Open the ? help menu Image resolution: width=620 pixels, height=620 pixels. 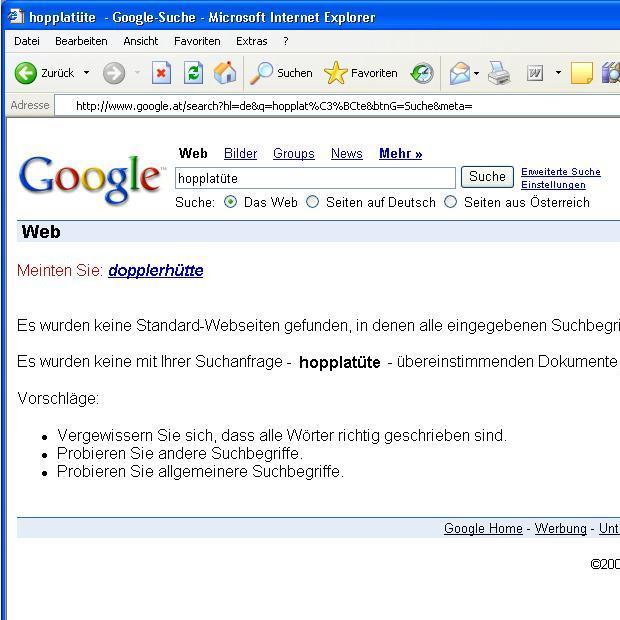(x=286, y=41)
